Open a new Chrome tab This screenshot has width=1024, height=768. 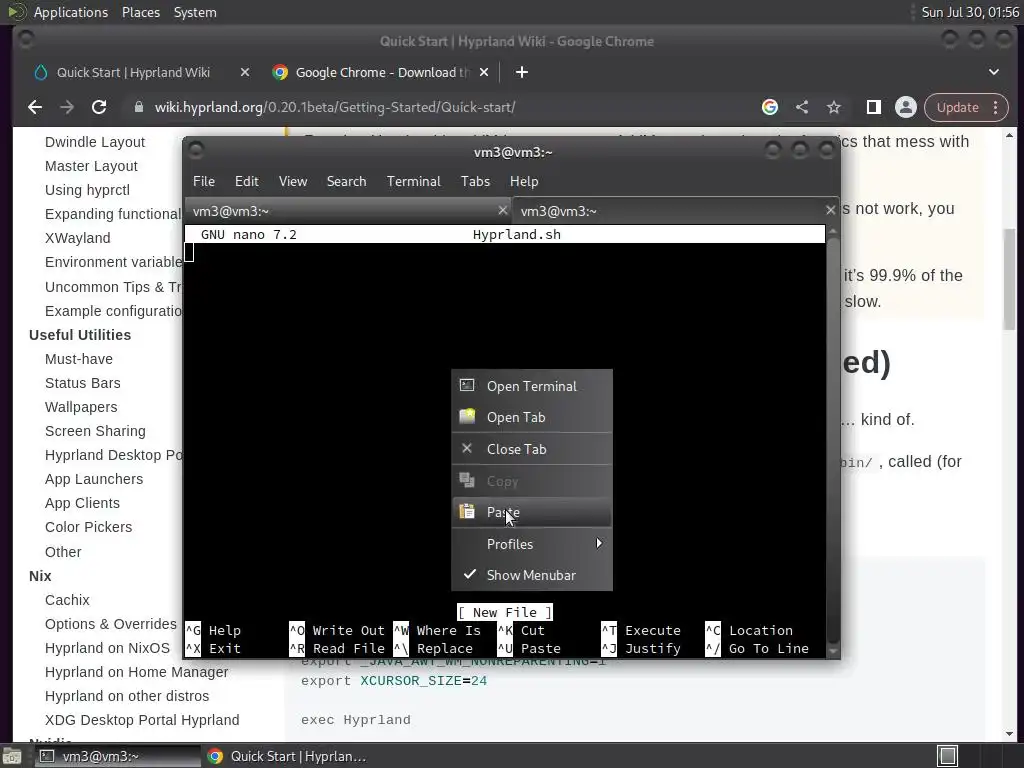(x=521, y=72)
